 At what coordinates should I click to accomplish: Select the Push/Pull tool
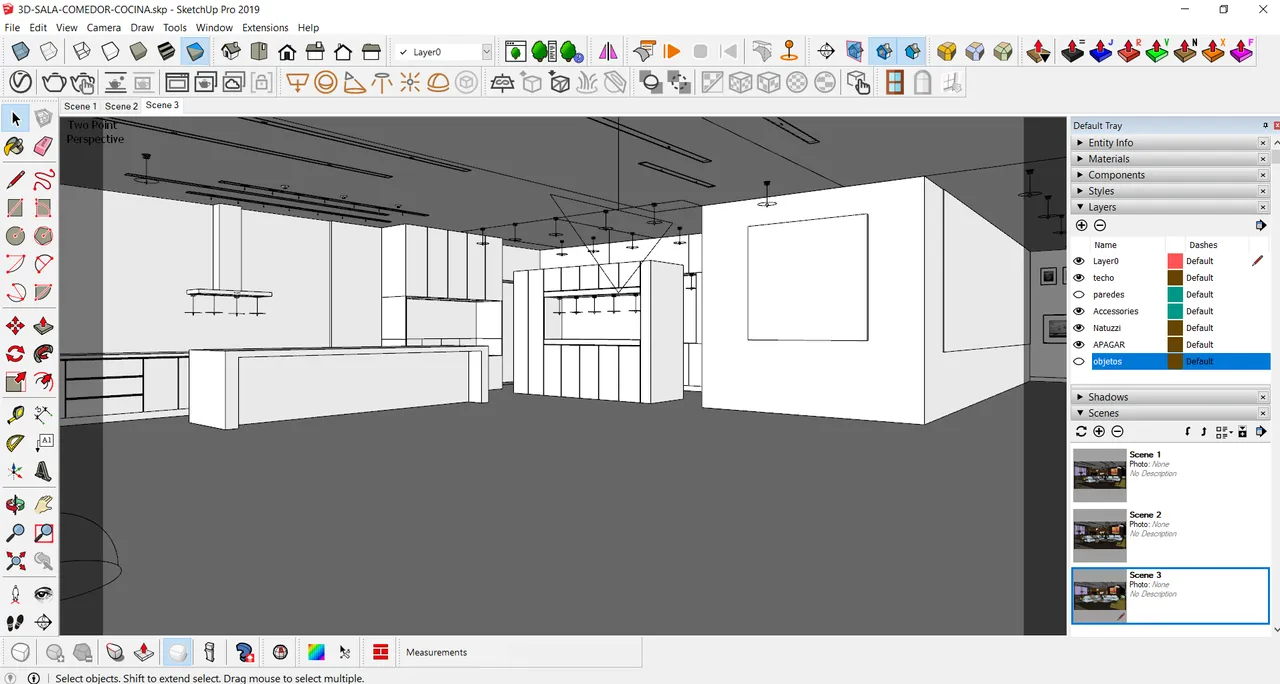(43, 326)
